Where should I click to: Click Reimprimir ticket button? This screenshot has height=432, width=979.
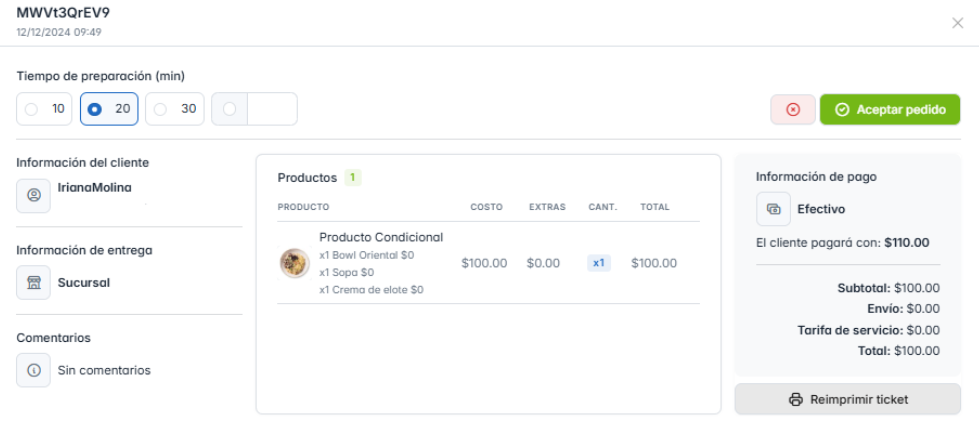[x=847, y=399]
